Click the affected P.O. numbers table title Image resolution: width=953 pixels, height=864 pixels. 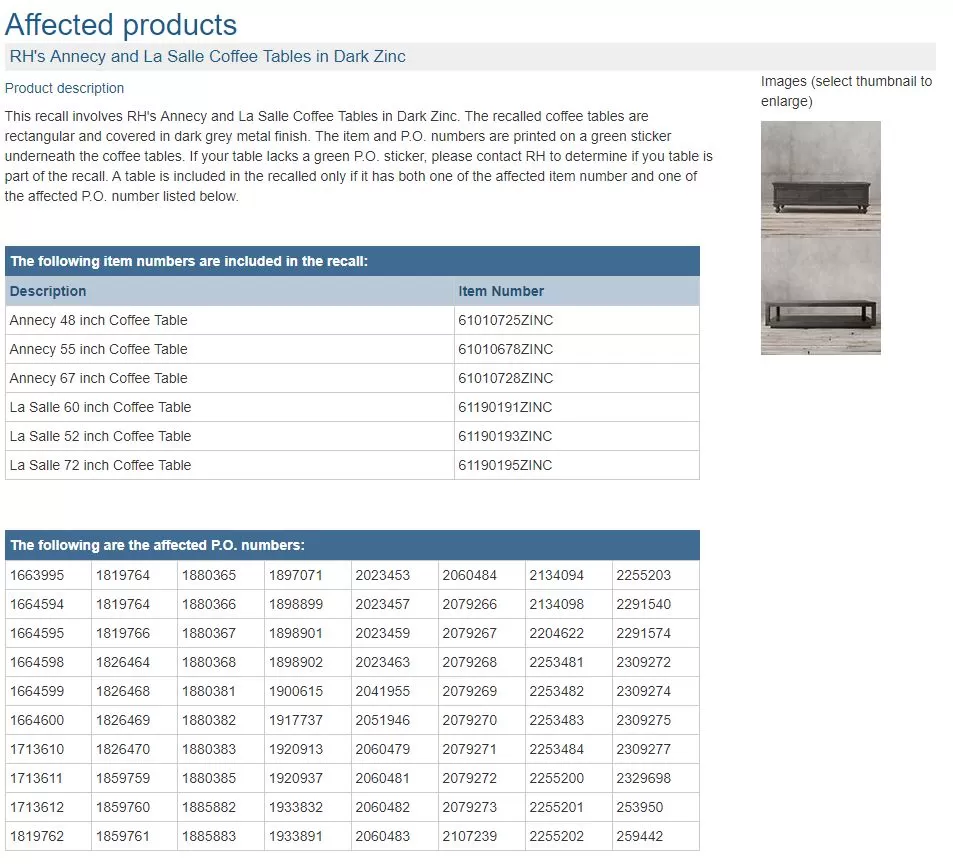(353, 545)
